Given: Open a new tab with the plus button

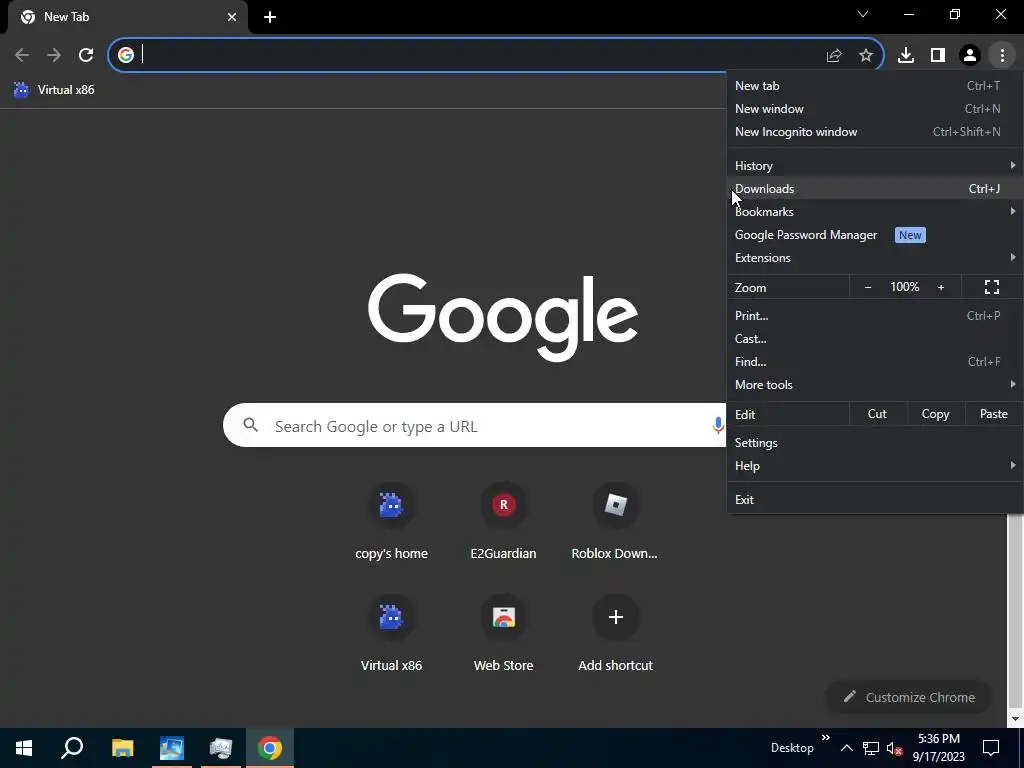Looking at the screenshot, I should coord(270,17).
